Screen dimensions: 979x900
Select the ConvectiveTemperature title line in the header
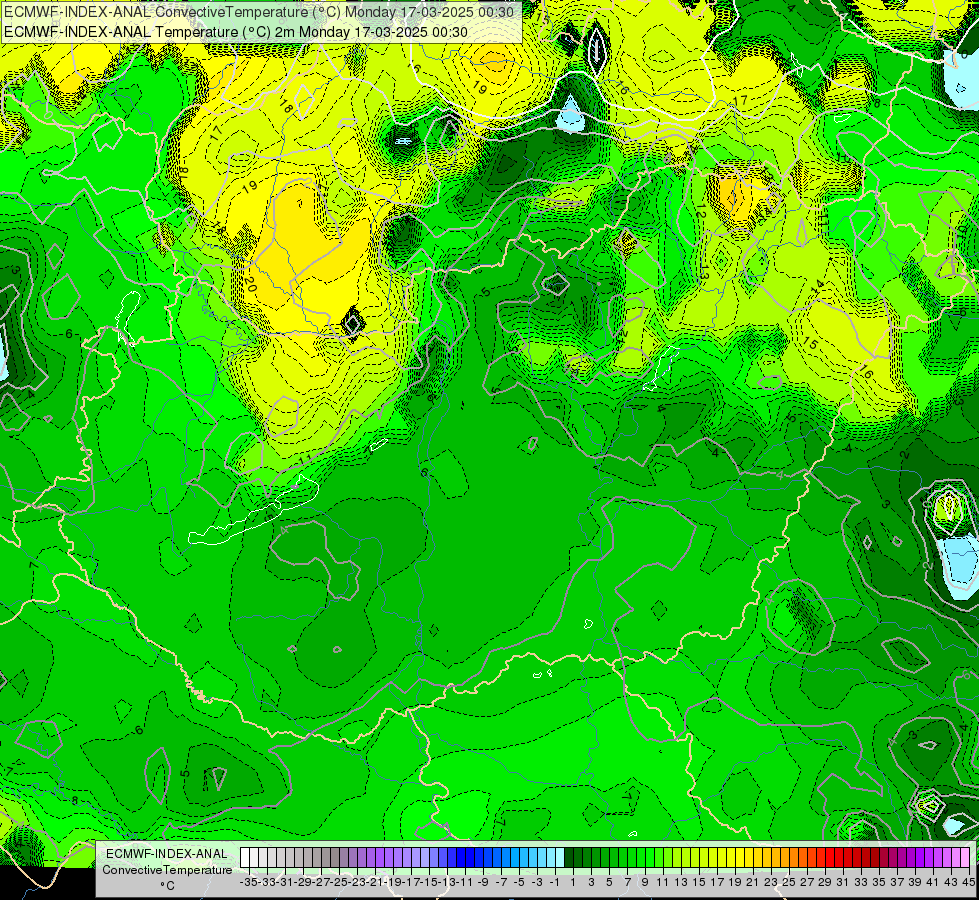coord(259,12)
